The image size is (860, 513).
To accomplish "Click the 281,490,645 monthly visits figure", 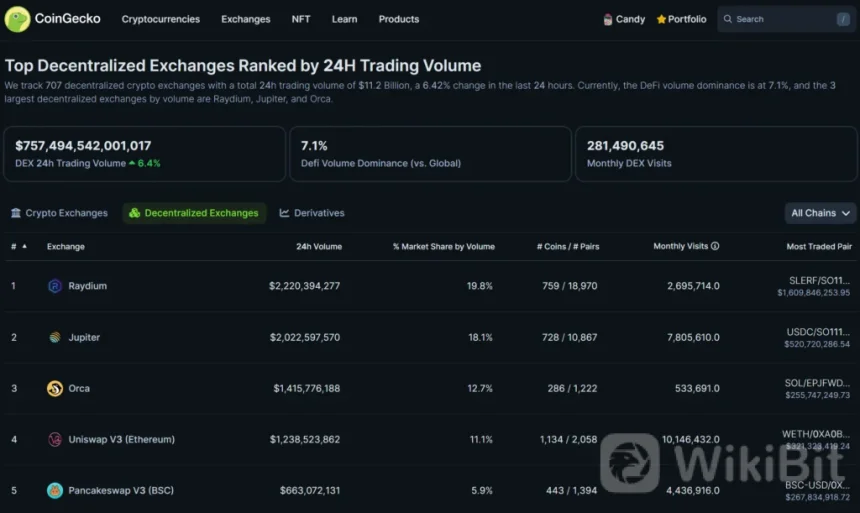I will click(x=625, y=145).
